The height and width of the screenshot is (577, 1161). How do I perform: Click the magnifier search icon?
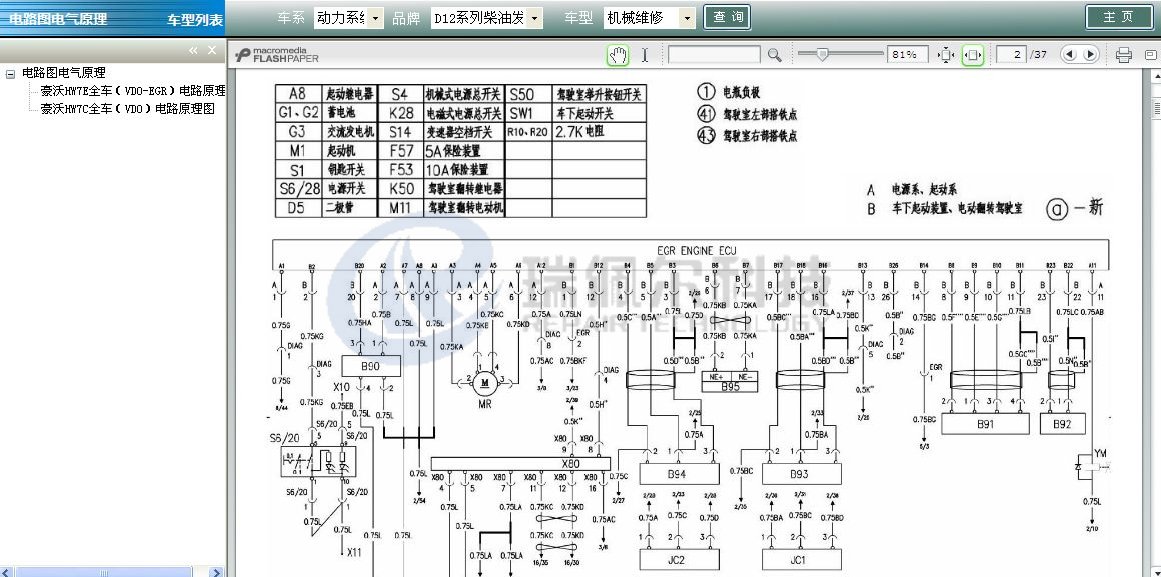774,55
